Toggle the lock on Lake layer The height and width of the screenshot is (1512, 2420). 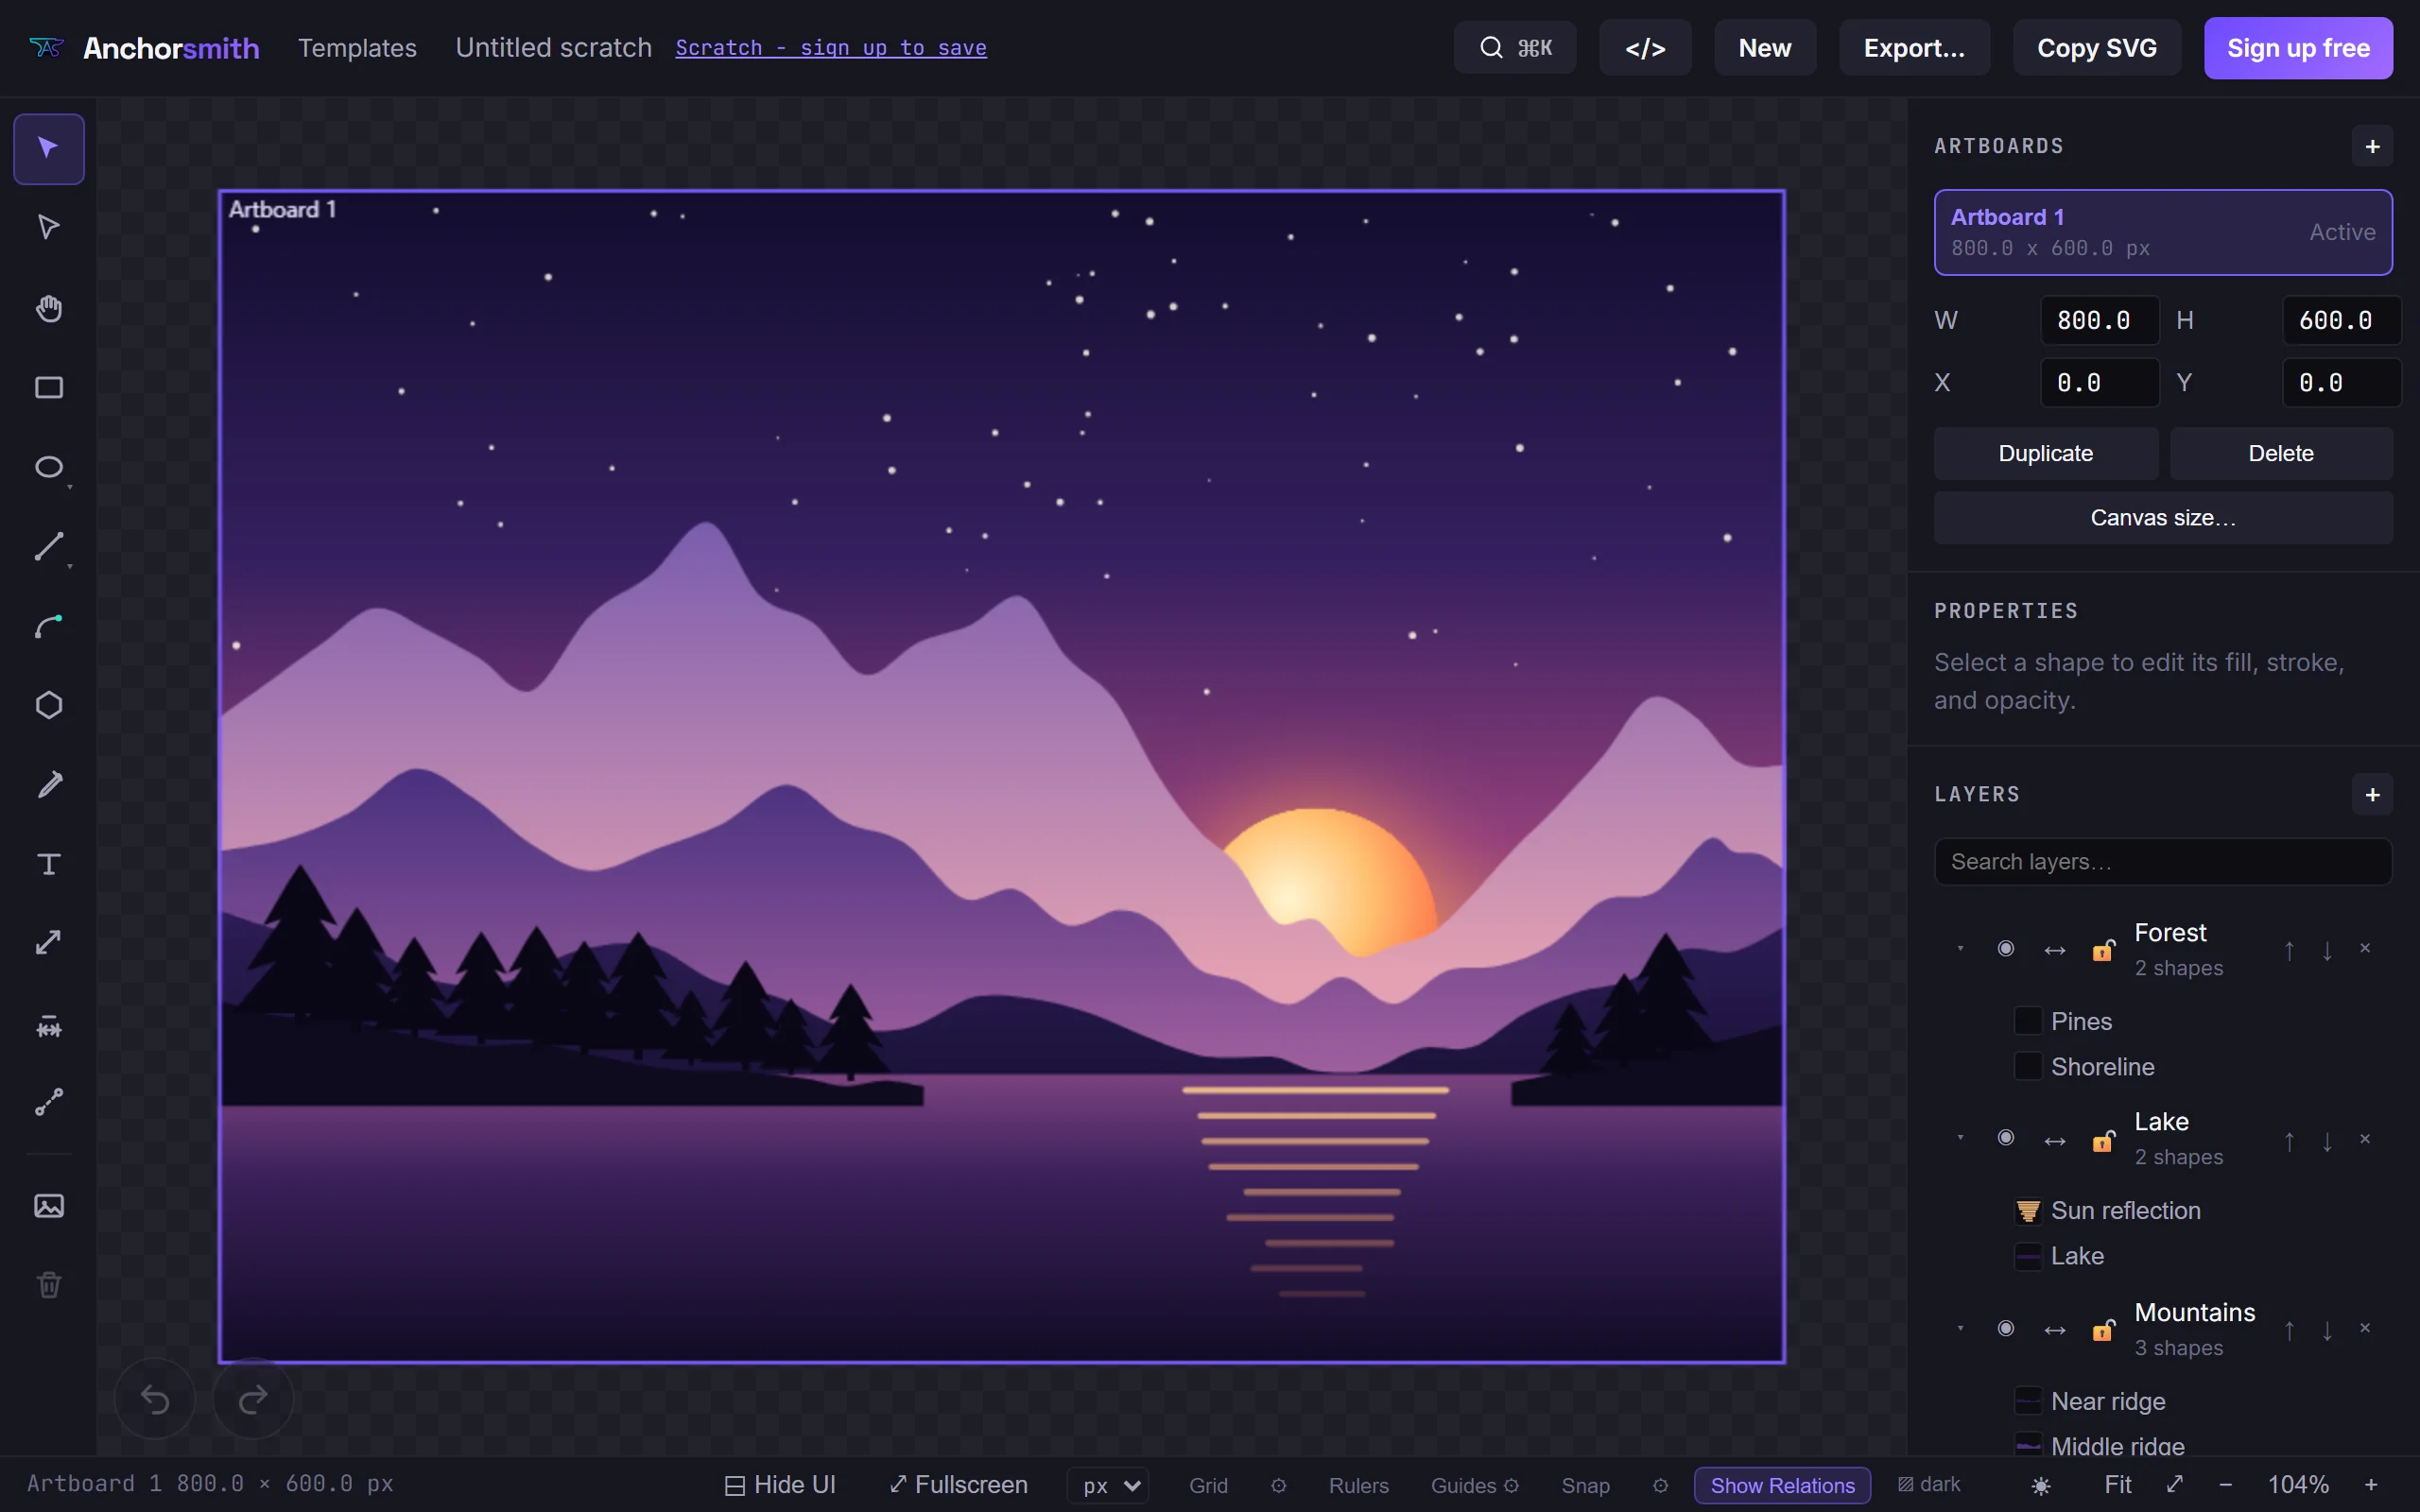(x=2103, y=1140)
